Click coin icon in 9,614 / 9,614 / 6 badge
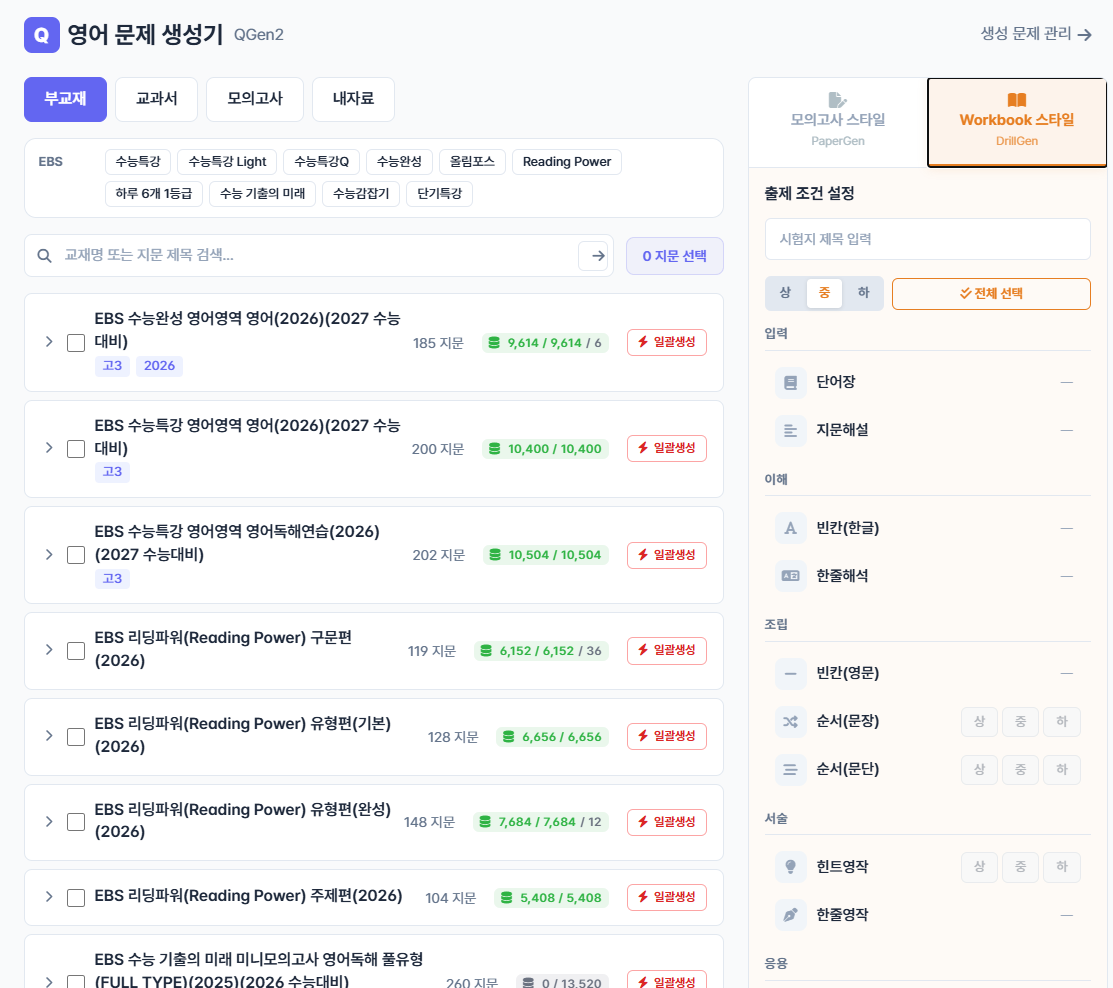 (x=494, y=343)
